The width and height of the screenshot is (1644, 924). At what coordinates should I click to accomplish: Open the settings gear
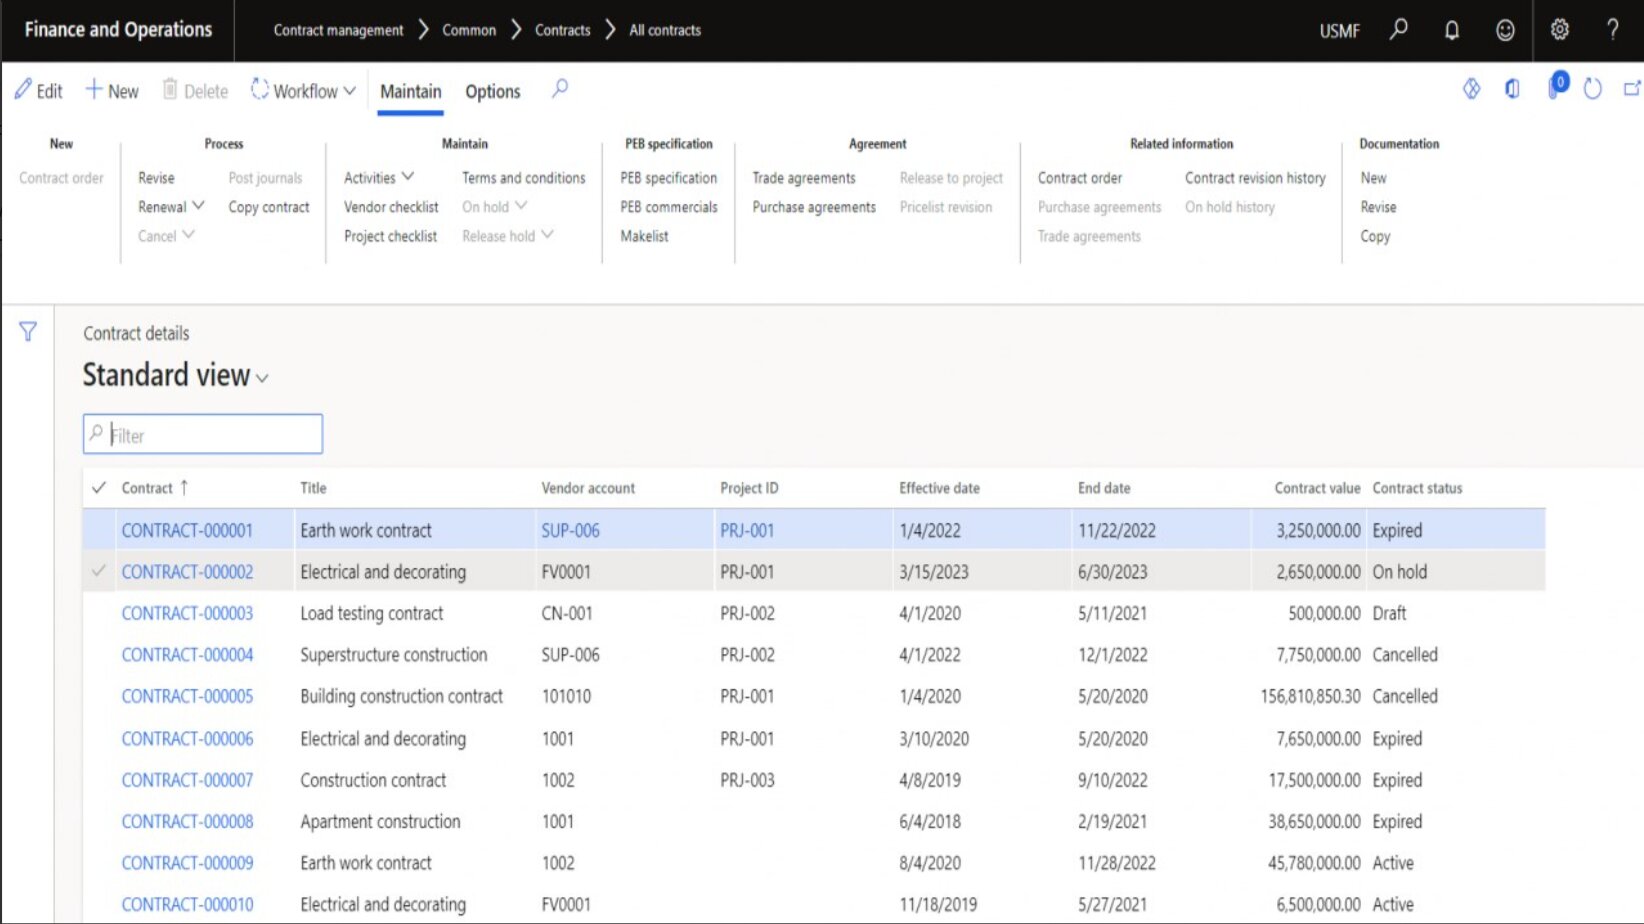1559,30
